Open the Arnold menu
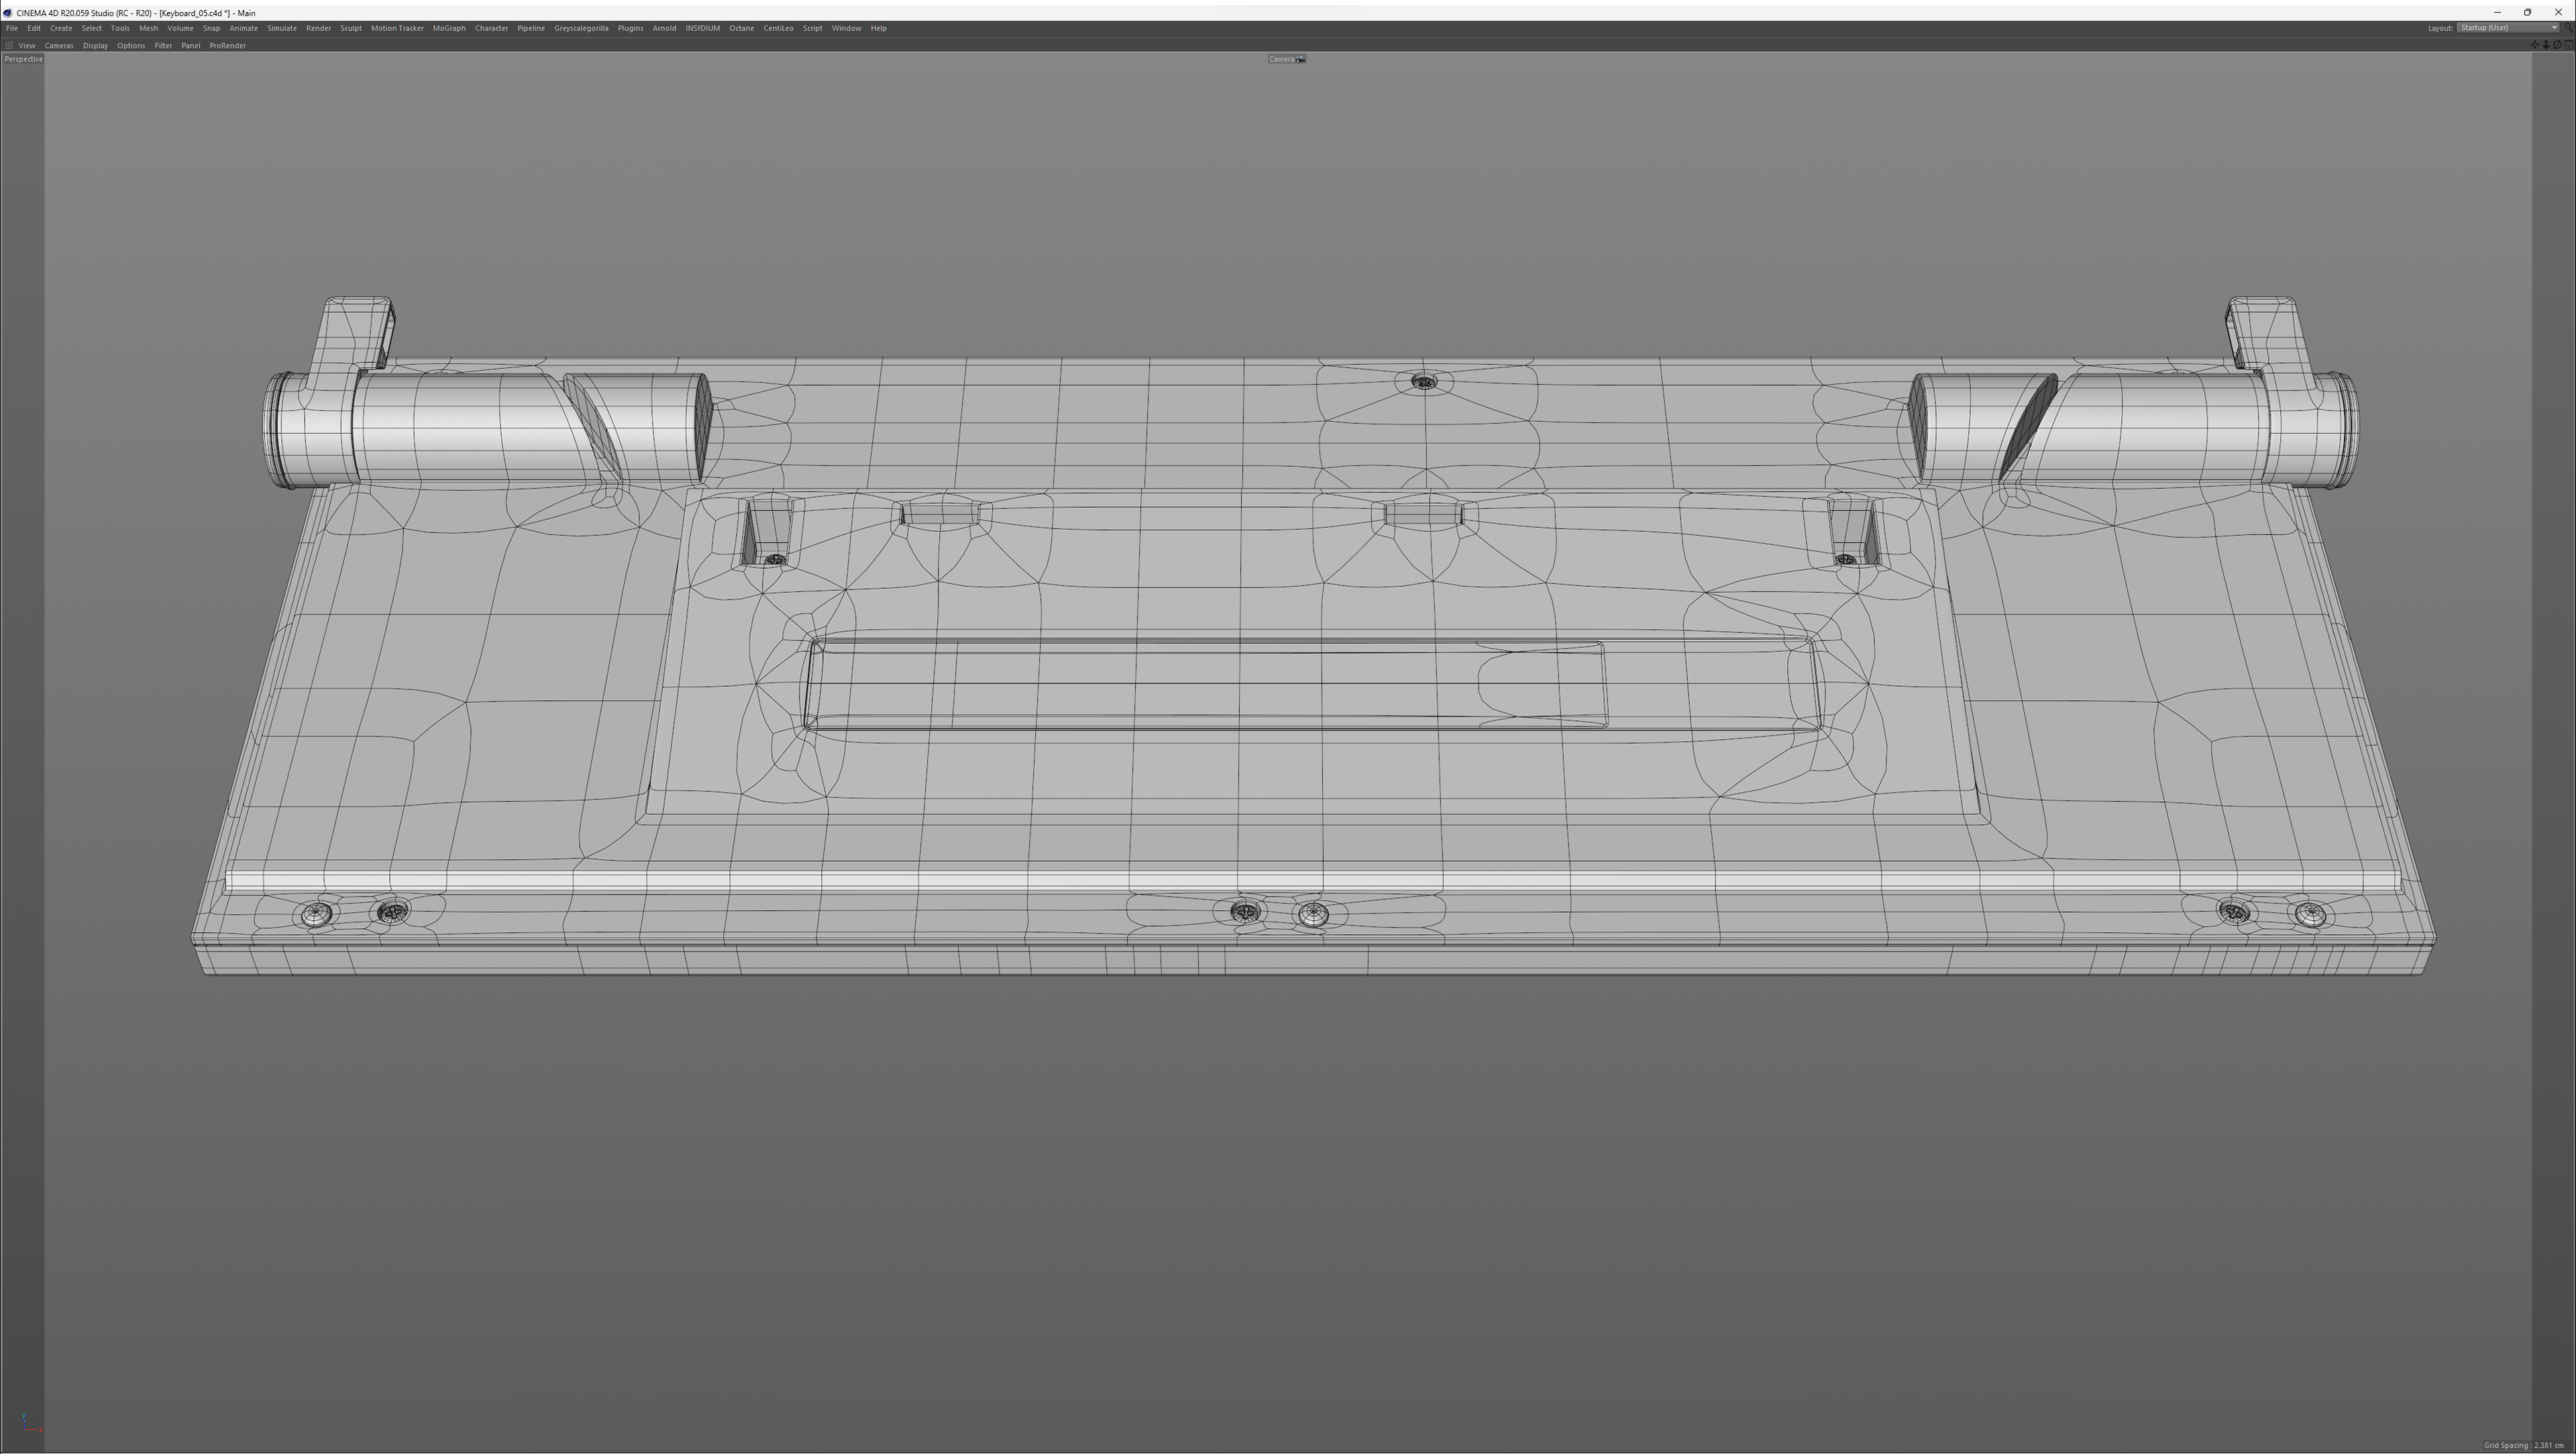2576x1454 pixels. click(664, 28)
